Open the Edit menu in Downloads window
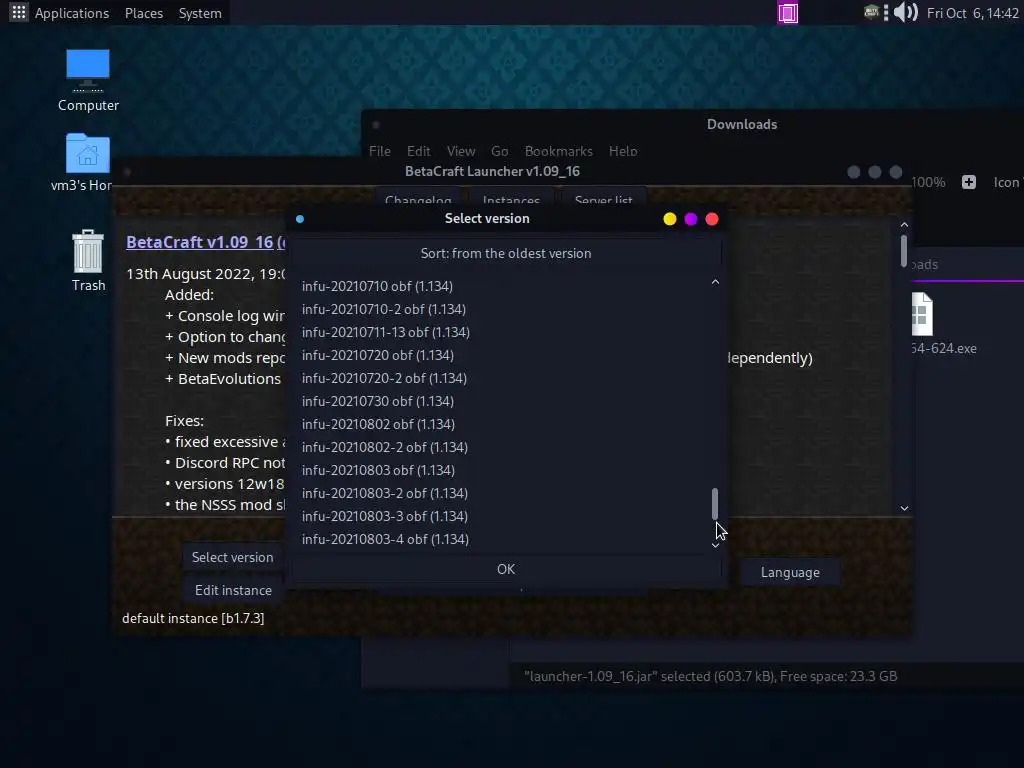Image resolution: width=1024 pixels, height=768 pixels. (x=419, y=151)
